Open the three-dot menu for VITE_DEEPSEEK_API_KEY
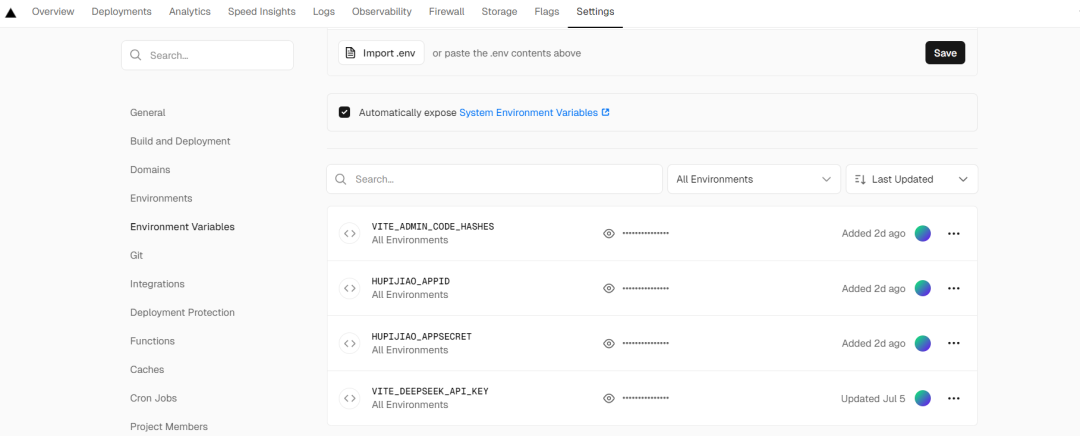Image resolution: width=1080 pixels, height=436 pixels. (954, 398)
